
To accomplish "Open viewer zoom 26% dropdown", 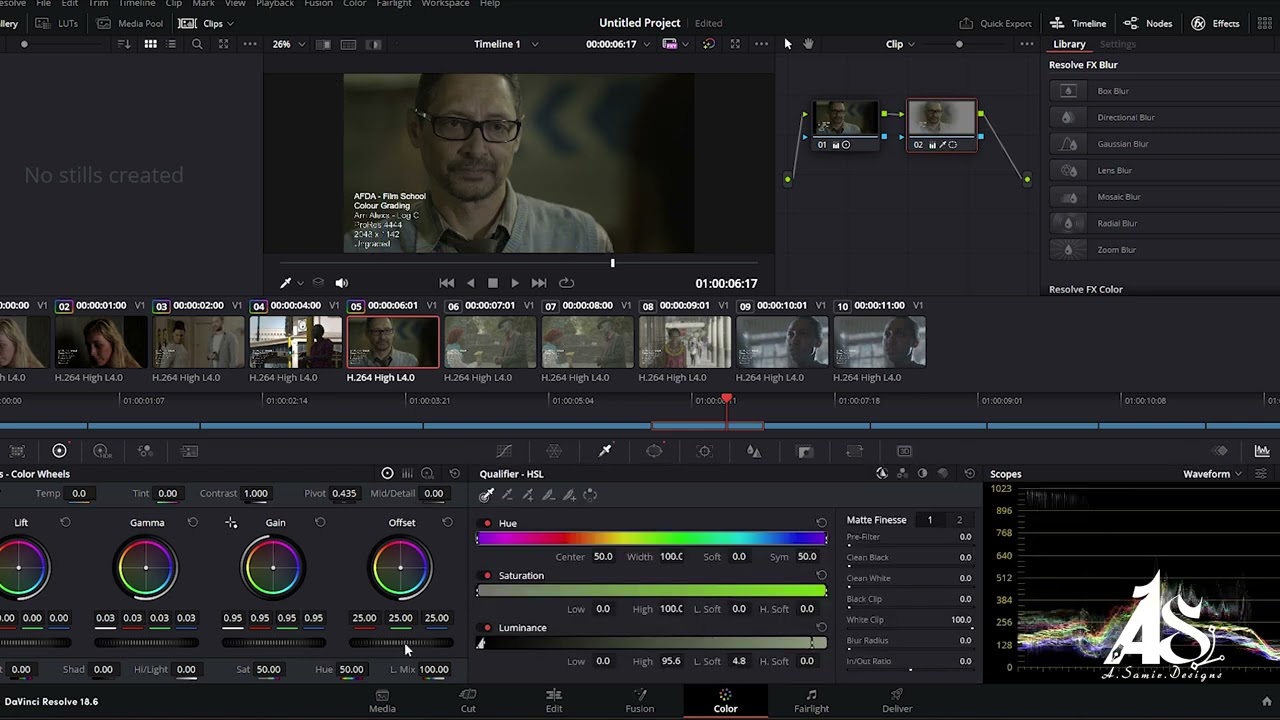I will point(288,44).
